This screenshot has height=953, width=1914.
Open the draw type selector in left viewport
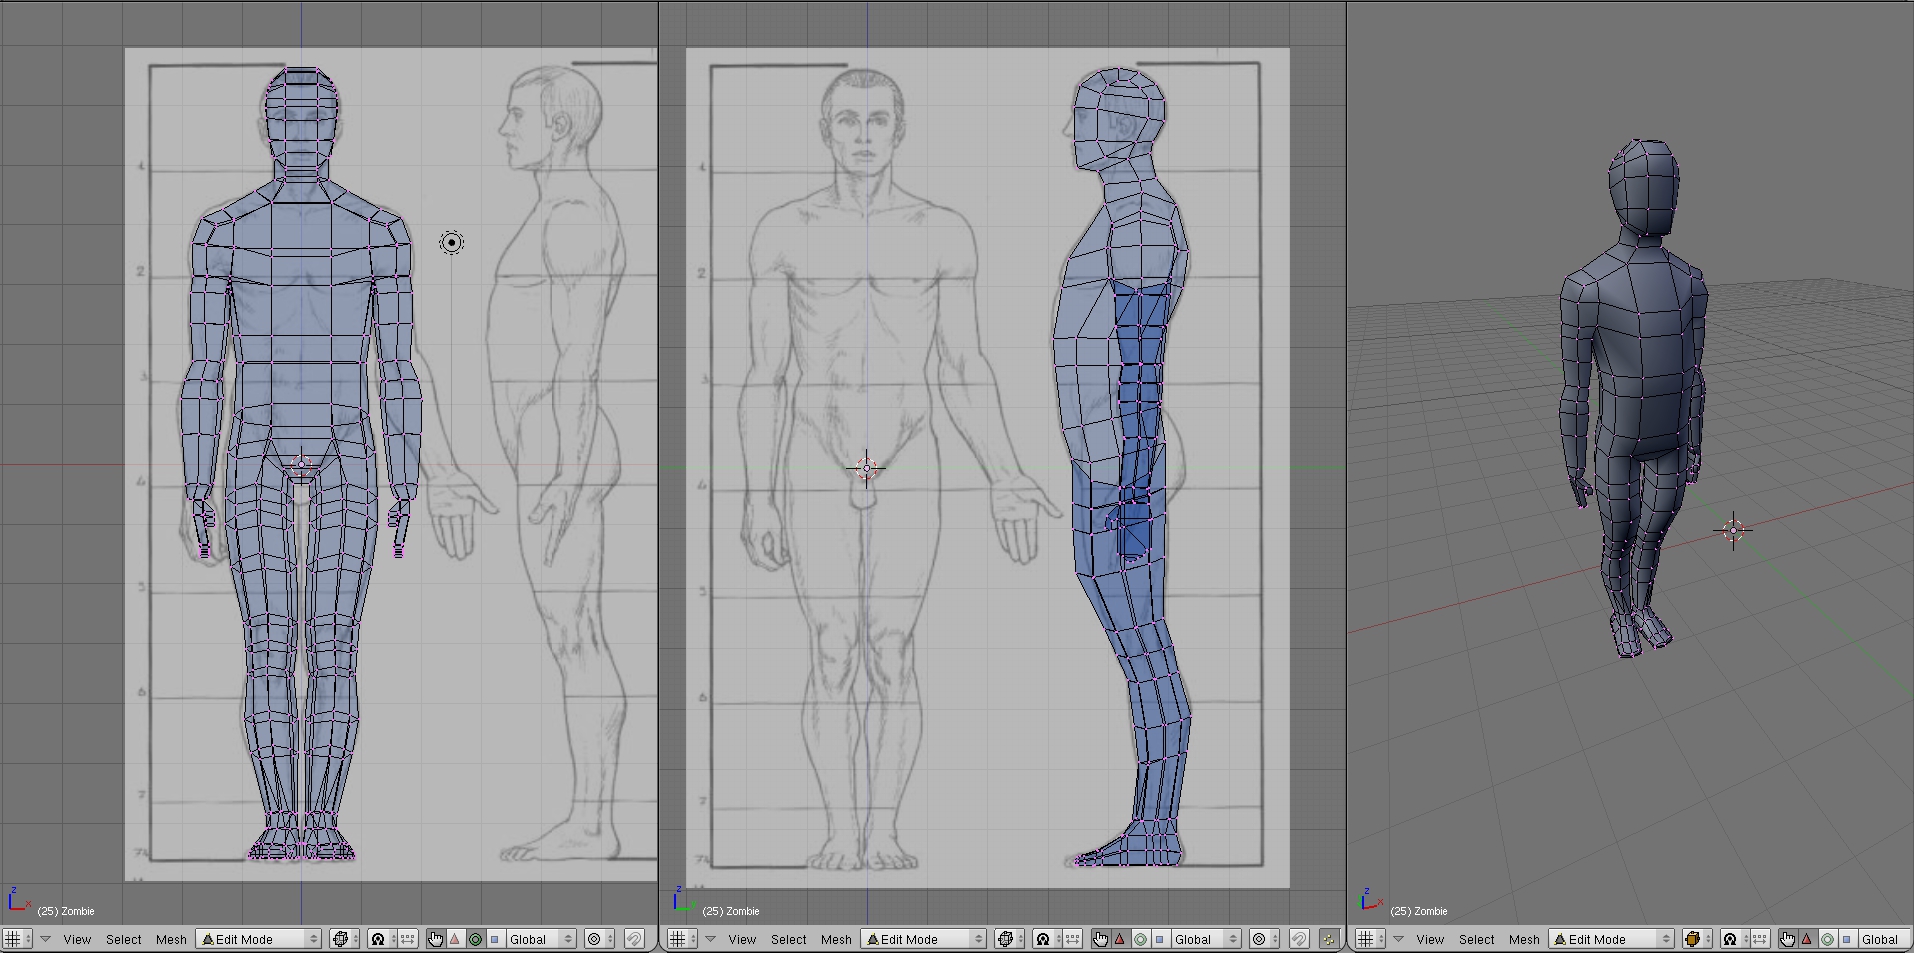[x=344, y=939]
